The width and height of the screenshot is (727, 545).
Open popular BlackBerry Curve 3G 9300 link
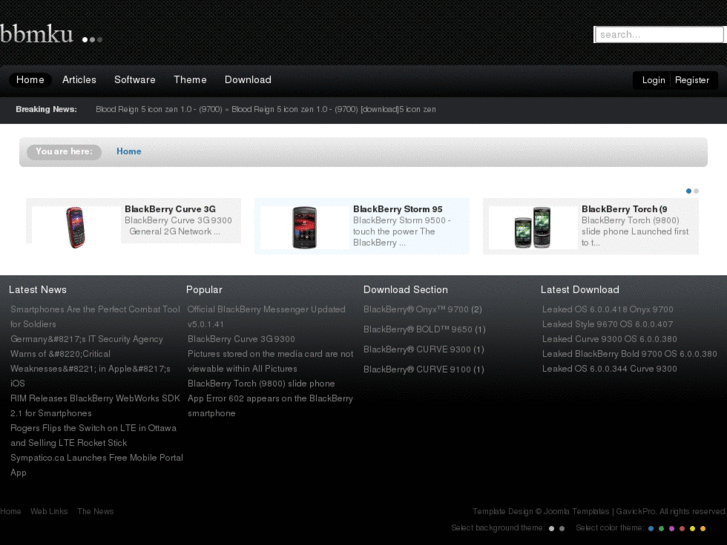[241, 339]
